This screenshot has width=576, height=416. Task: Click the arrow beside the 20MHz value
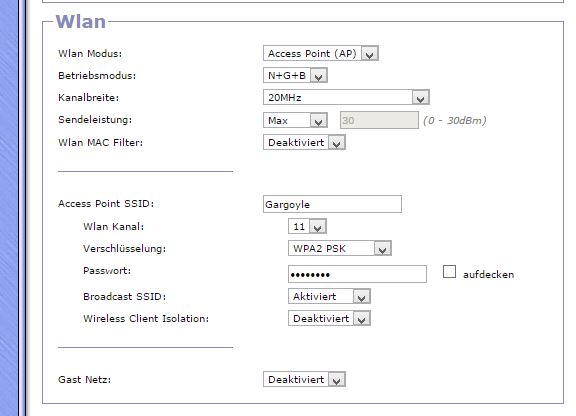tap(421, 98)
